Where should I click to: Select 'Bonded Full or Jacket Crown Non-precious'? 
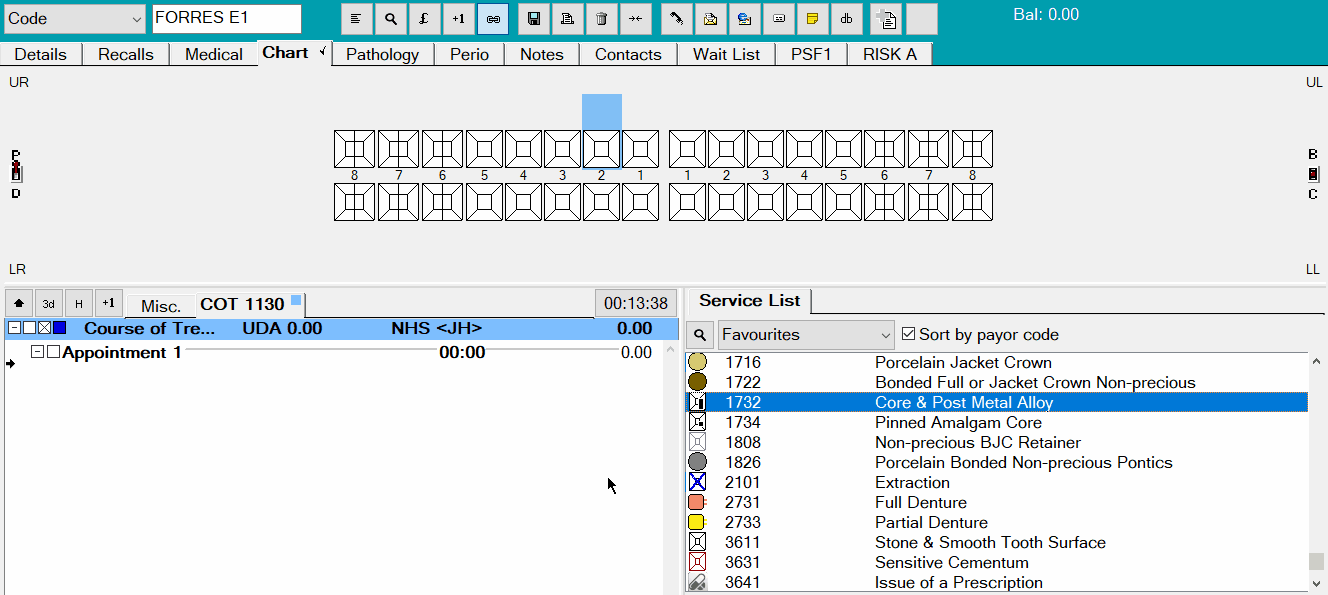click(1035, 382)
